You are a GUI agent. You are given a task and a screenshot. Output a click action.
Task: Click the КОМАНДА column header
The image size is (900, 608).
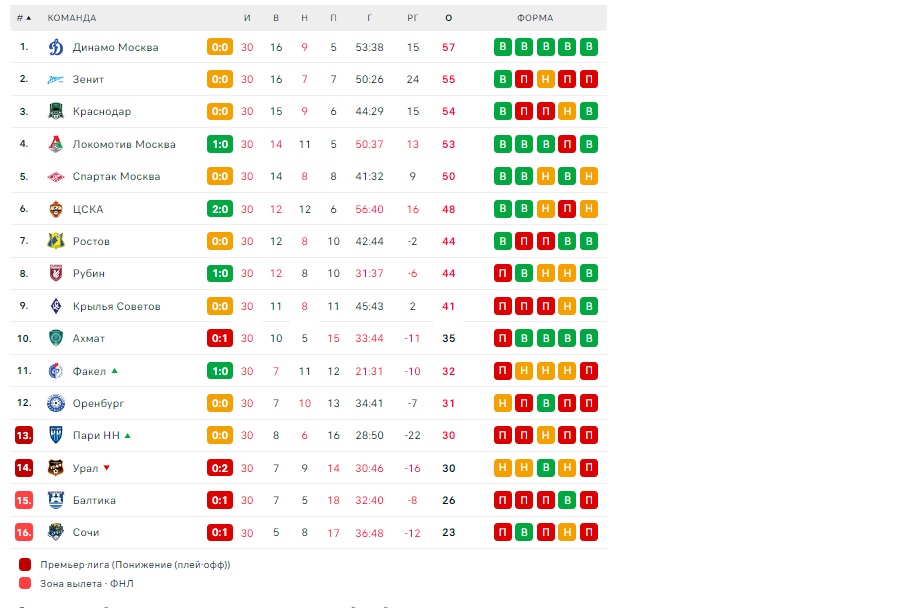[x=72, y=18]
